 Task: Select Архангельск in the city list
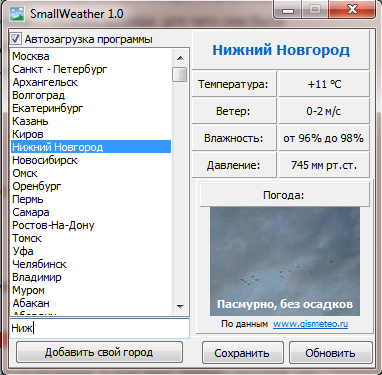pyautogui.click(x=91, y=82)
